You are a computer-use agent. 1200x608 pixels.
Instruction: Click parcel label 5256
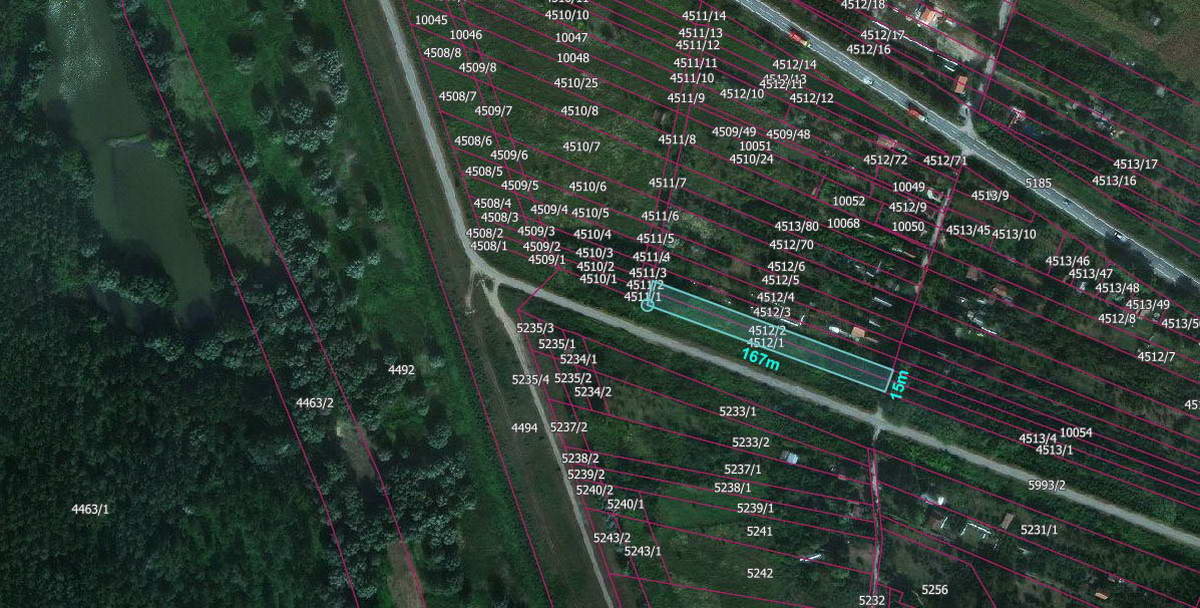pos(934,590)
